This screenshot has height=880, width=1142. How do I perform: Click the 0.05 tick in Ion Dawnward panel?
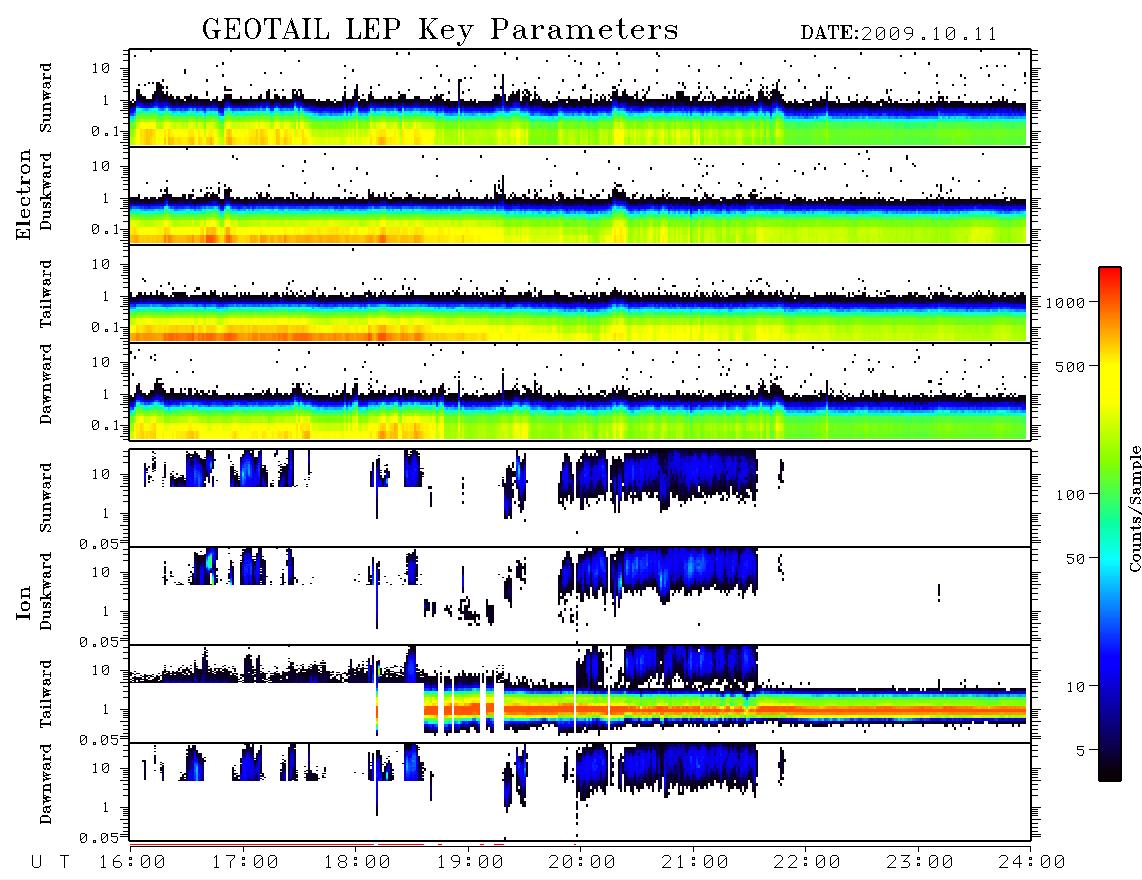[98, 838]
